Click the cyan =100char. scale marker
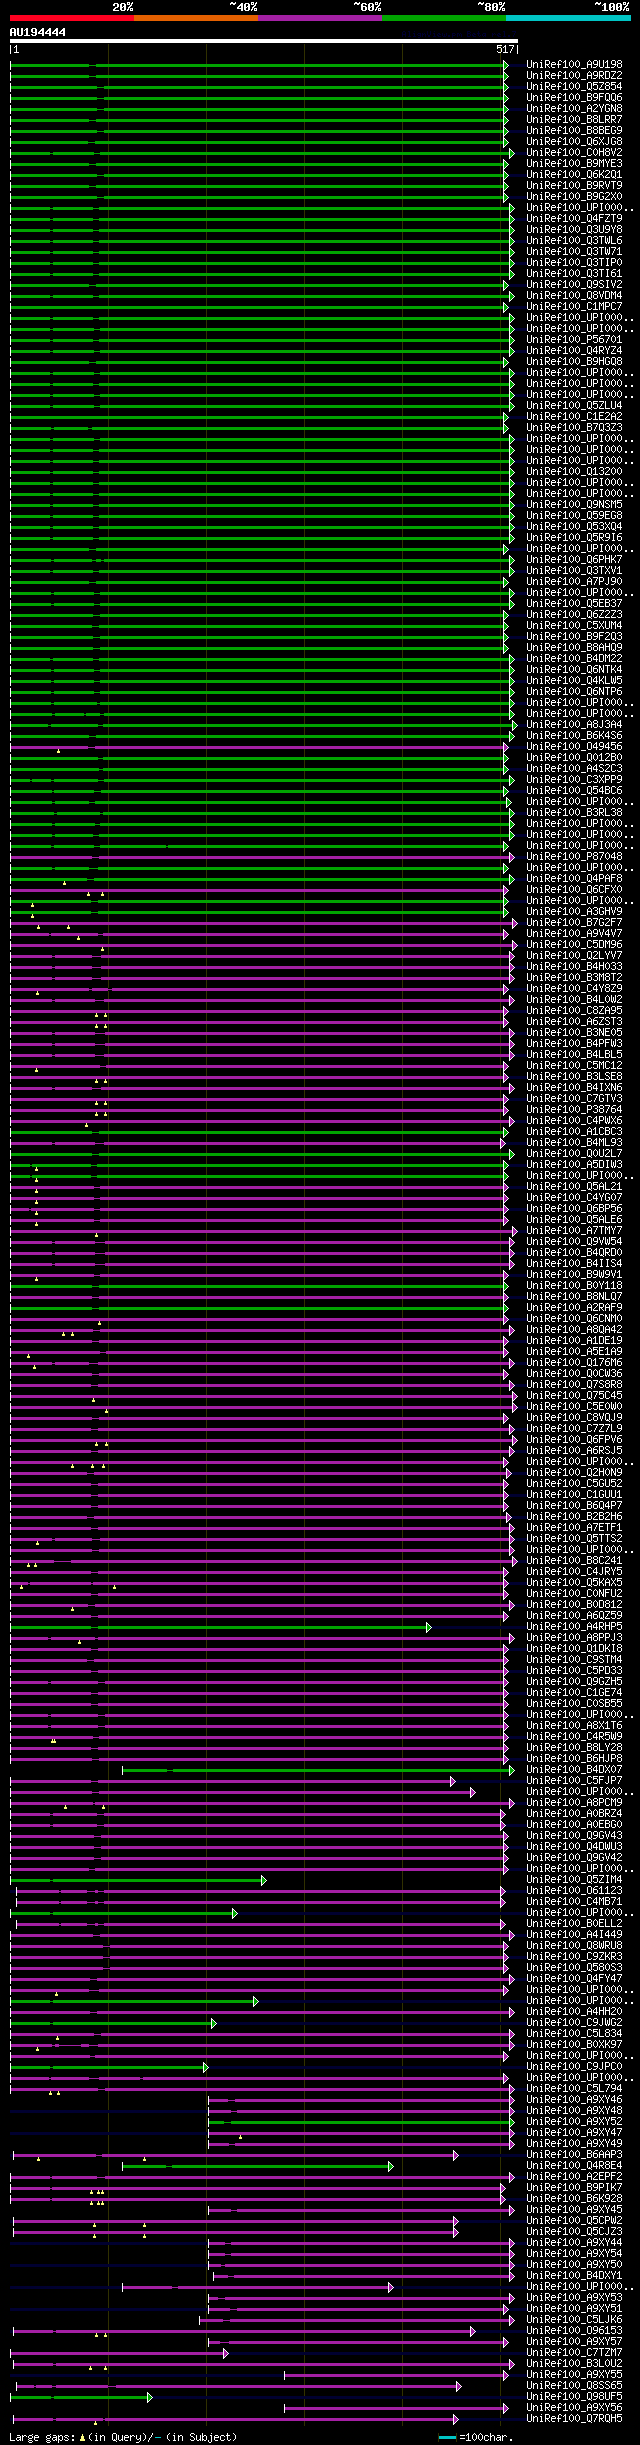The width and height of the screenshot is (640, 2445). [447, 2438]
